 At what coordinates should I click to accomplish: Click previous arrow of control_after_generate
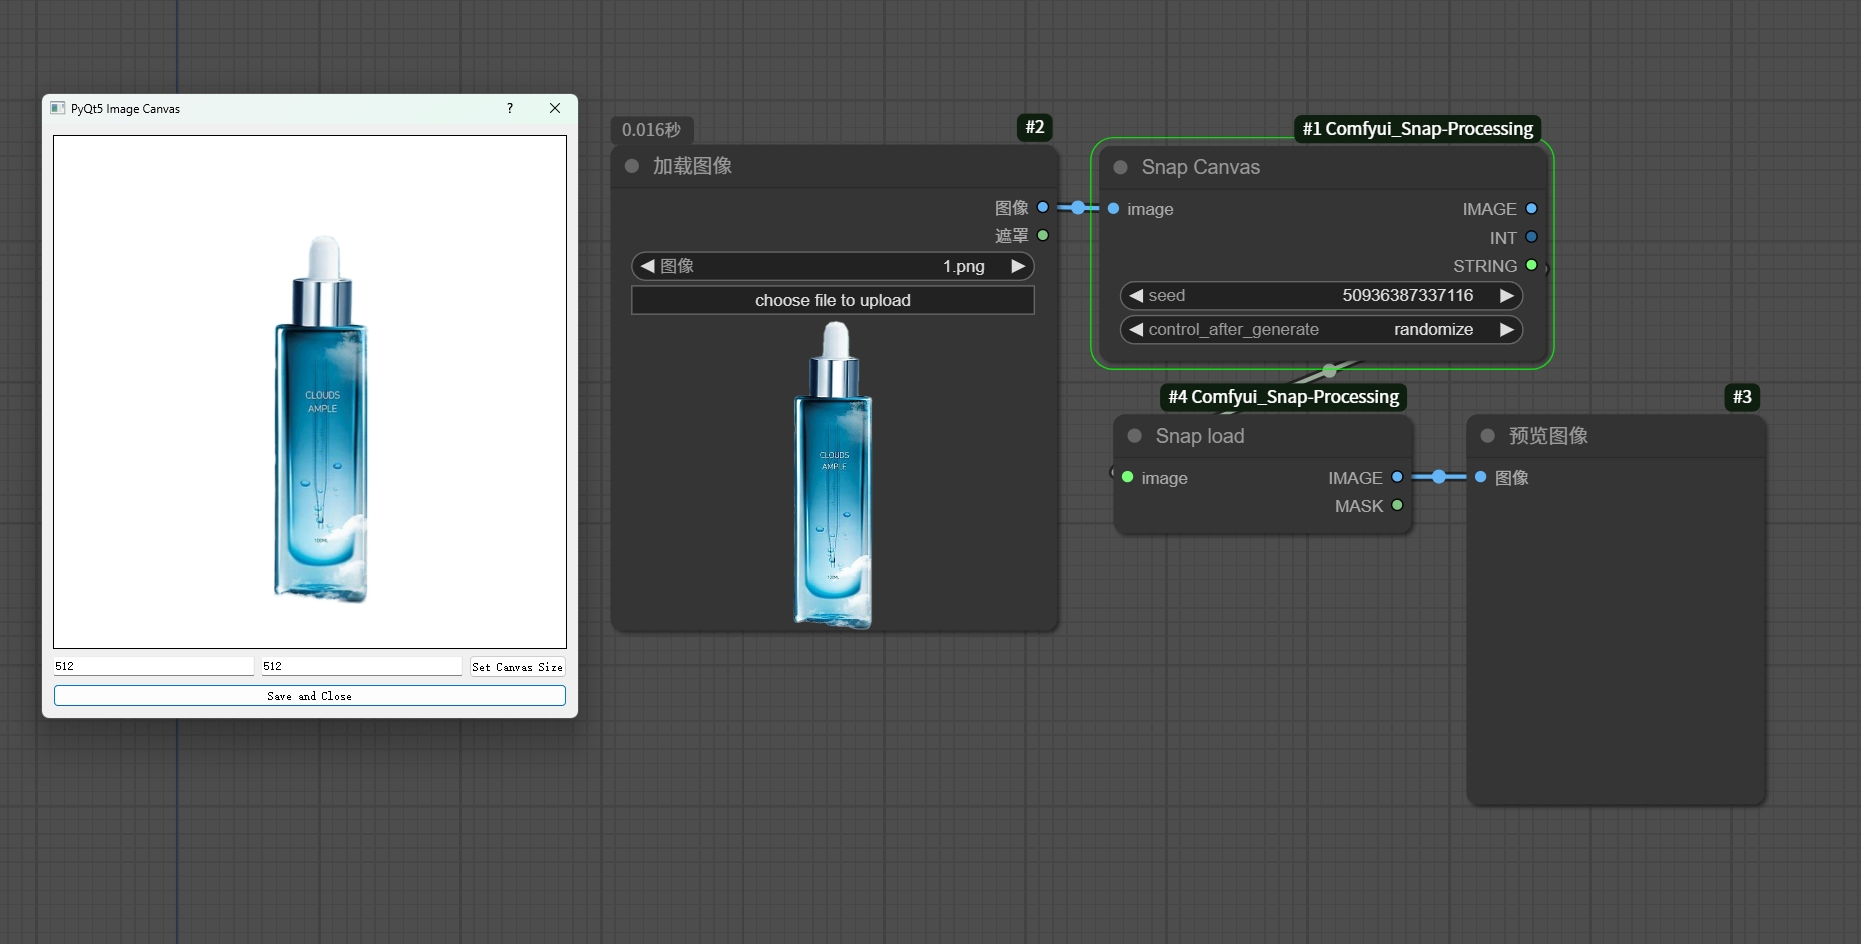(x=1136, y=329)
